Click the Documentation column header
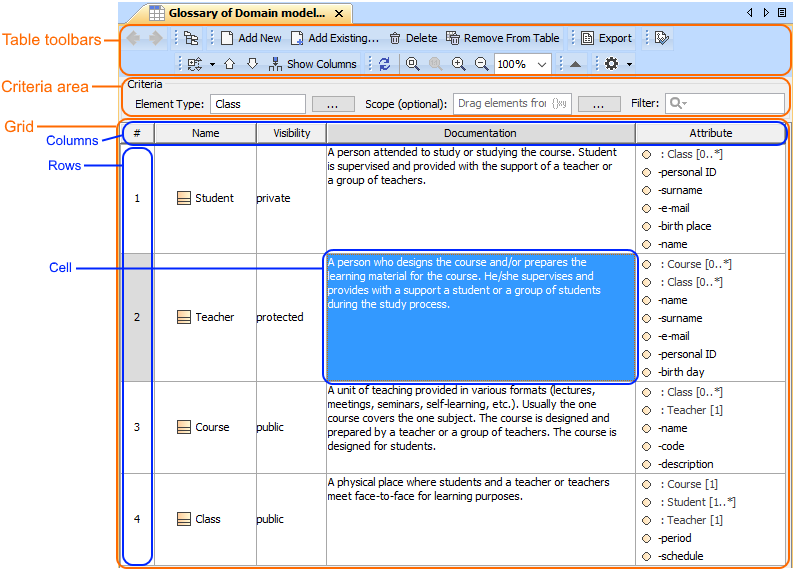This screenshot has height=572, width=795. tap(480, 133)
